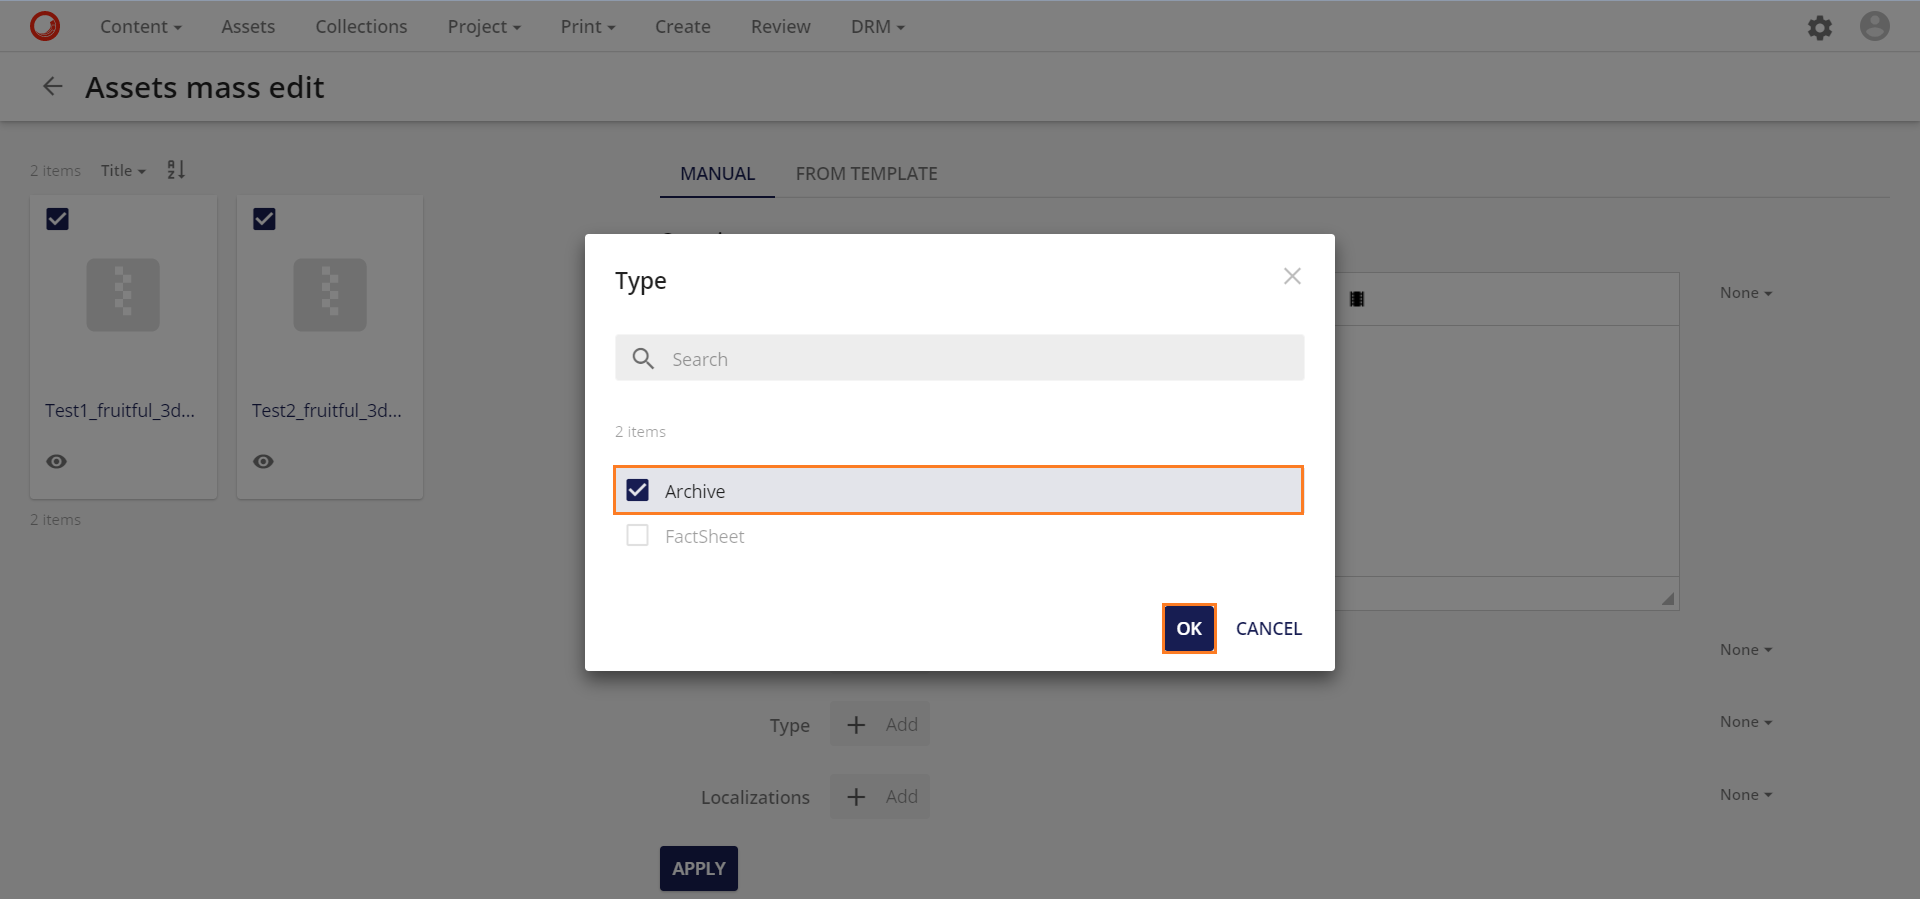Open the settings gear icon

[1819, 27]
